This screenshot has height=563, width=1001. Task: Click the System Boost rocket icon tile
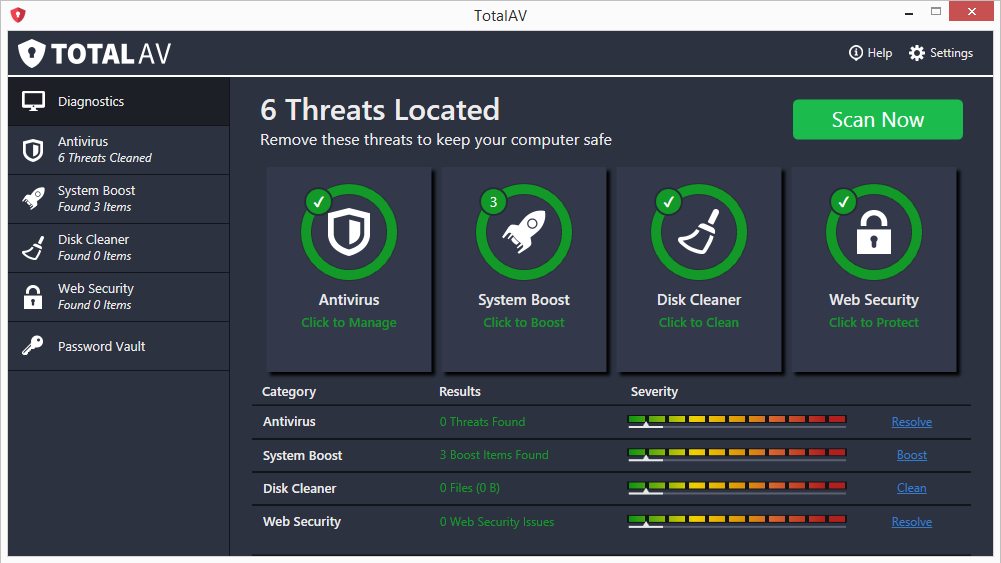[524, 232]
